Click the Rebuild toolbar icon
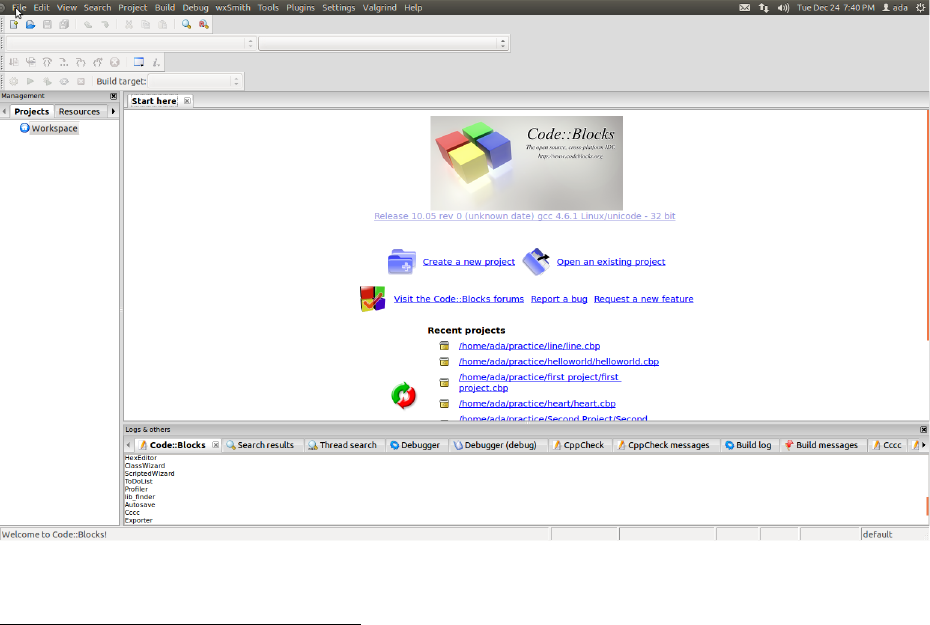 point(64,81)
